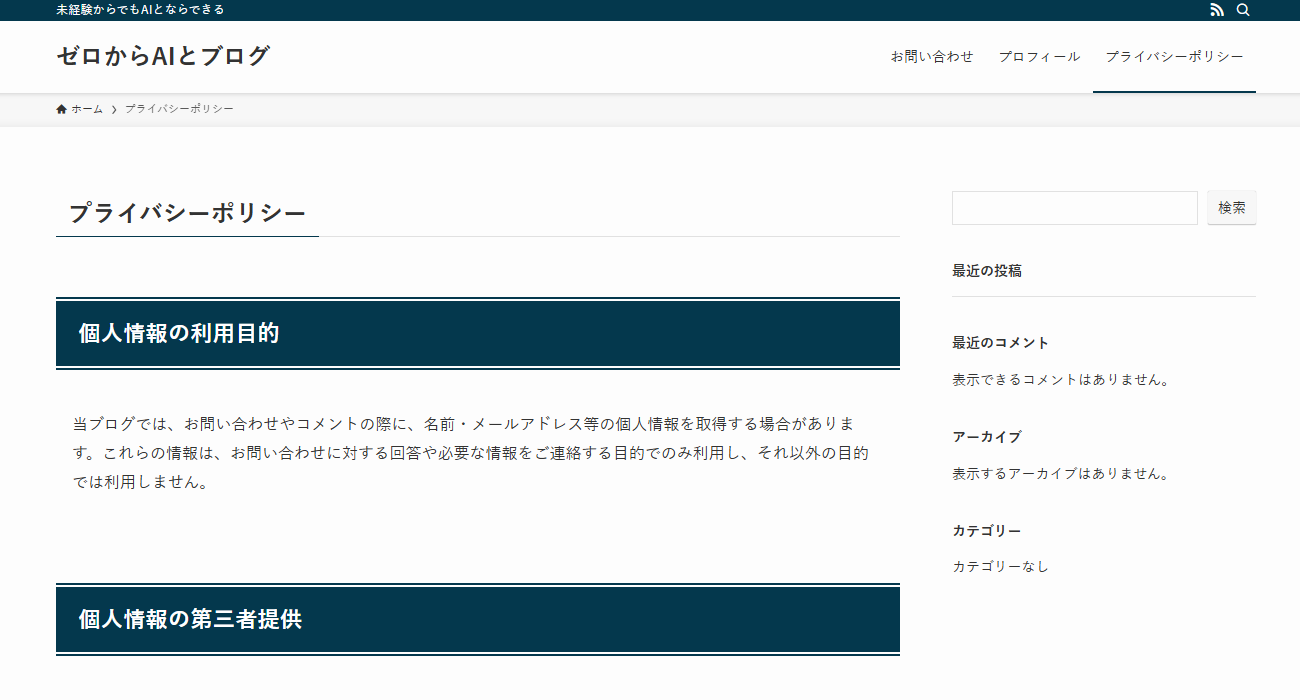Click the プライバシーポリシー breadcrumb text
Screen dimensions: 1300x700
tap(179, 109)
